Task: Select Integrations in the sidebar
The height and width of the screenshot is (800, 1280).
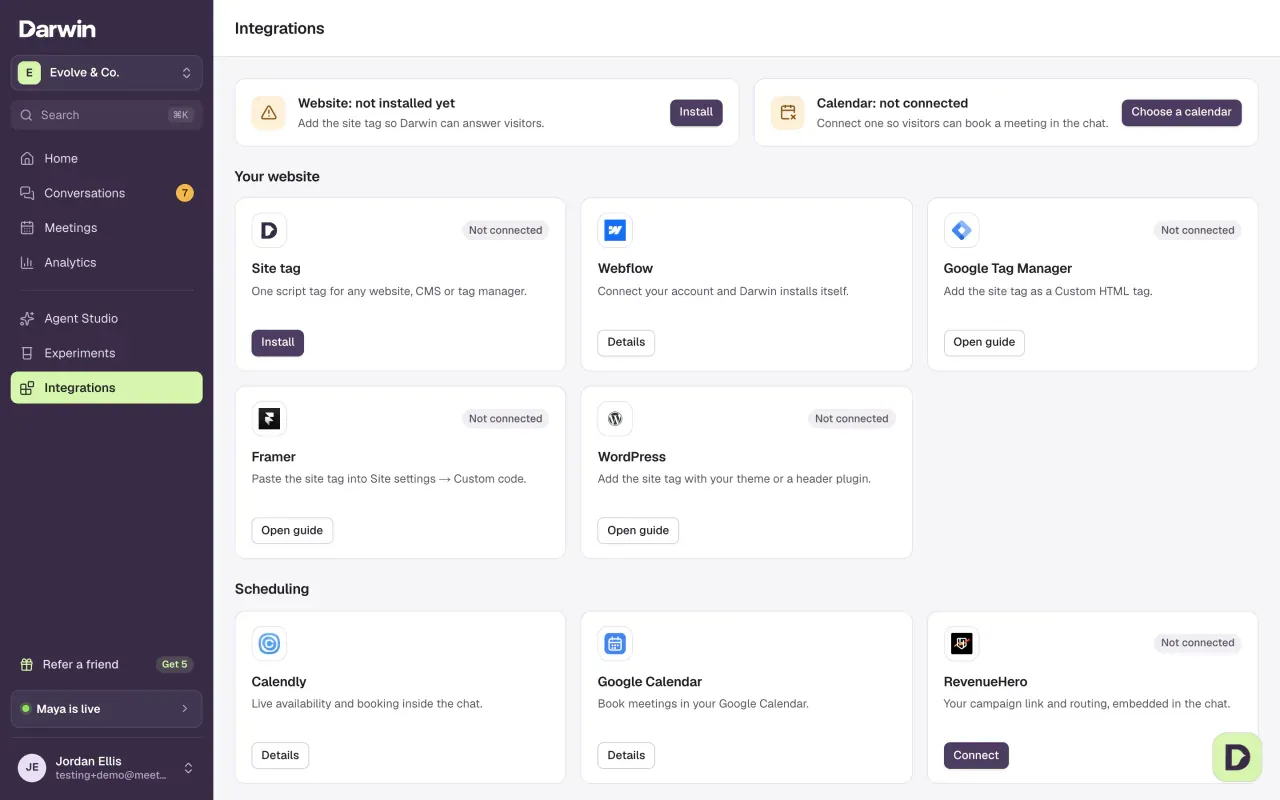Action: (x=107, y=388)
